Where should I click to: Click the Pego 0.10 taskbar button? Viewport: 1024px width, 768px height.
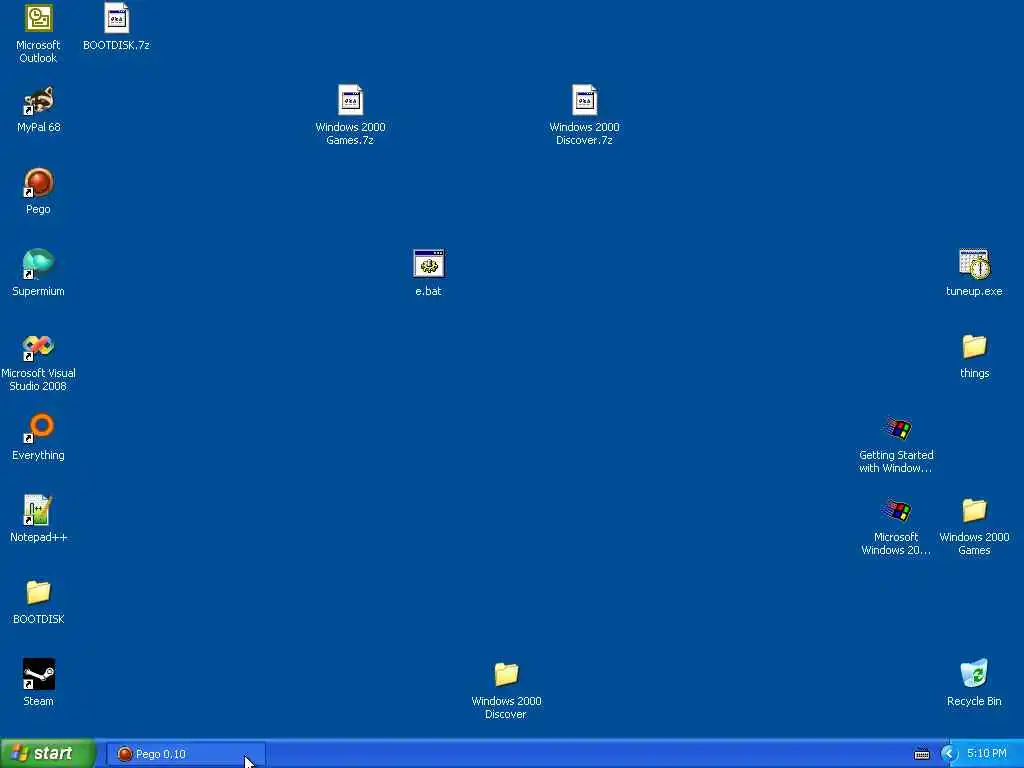(x=185, y=754)
